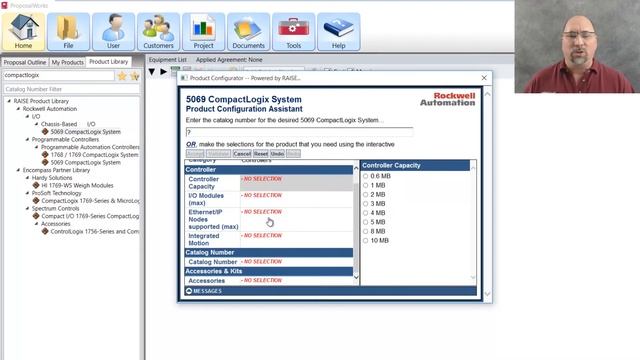Select 0.6 MB controller capacity

(365, 176)
